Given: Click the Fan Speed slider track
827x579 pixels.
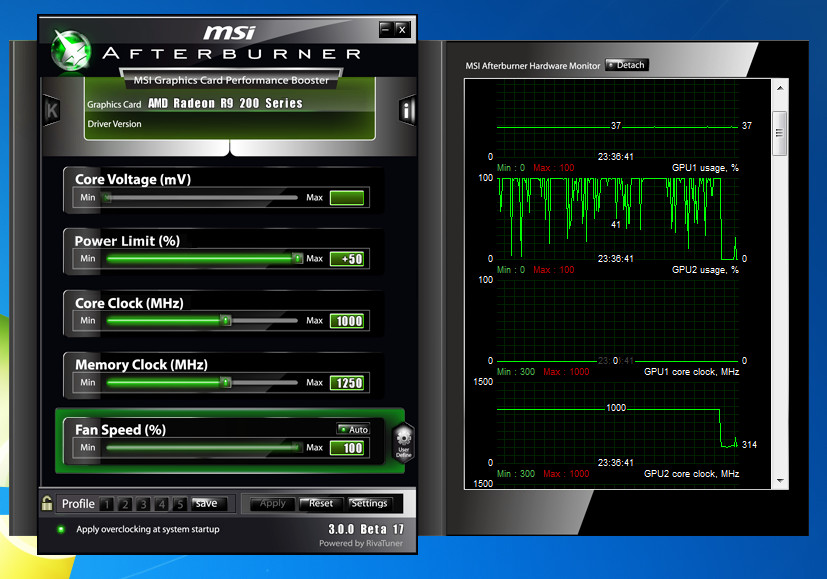Looking at the screenshot, I should point(202,448).
